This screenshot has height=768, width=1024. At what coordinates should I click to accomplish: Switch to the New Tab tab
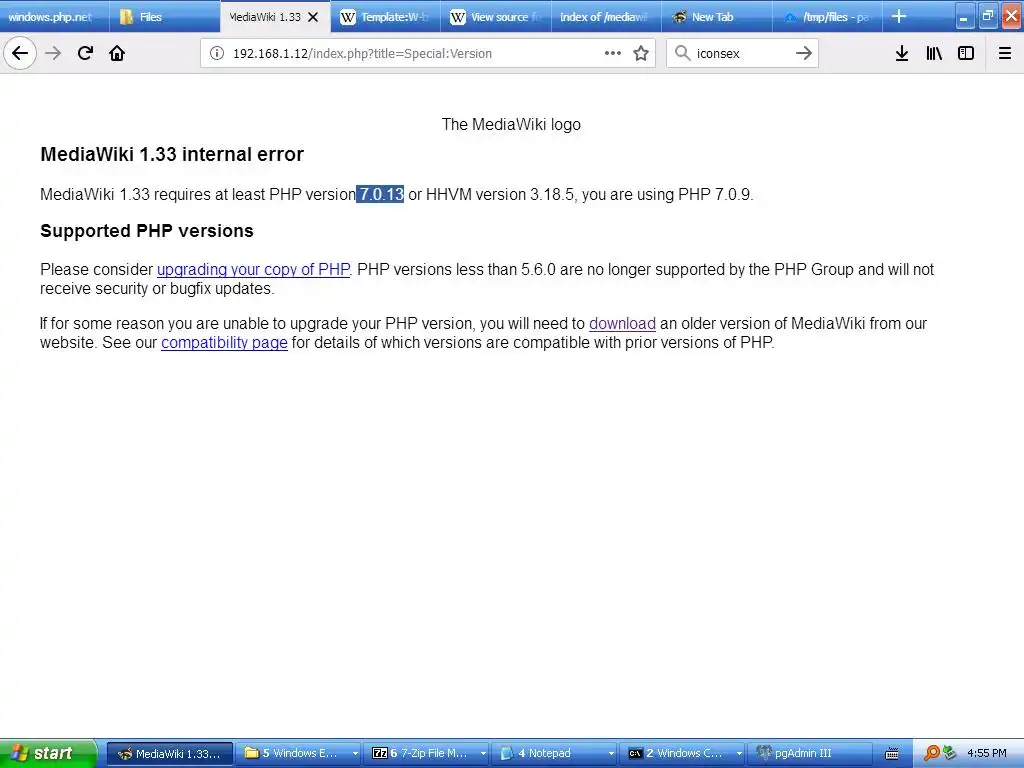click(716, 16)
